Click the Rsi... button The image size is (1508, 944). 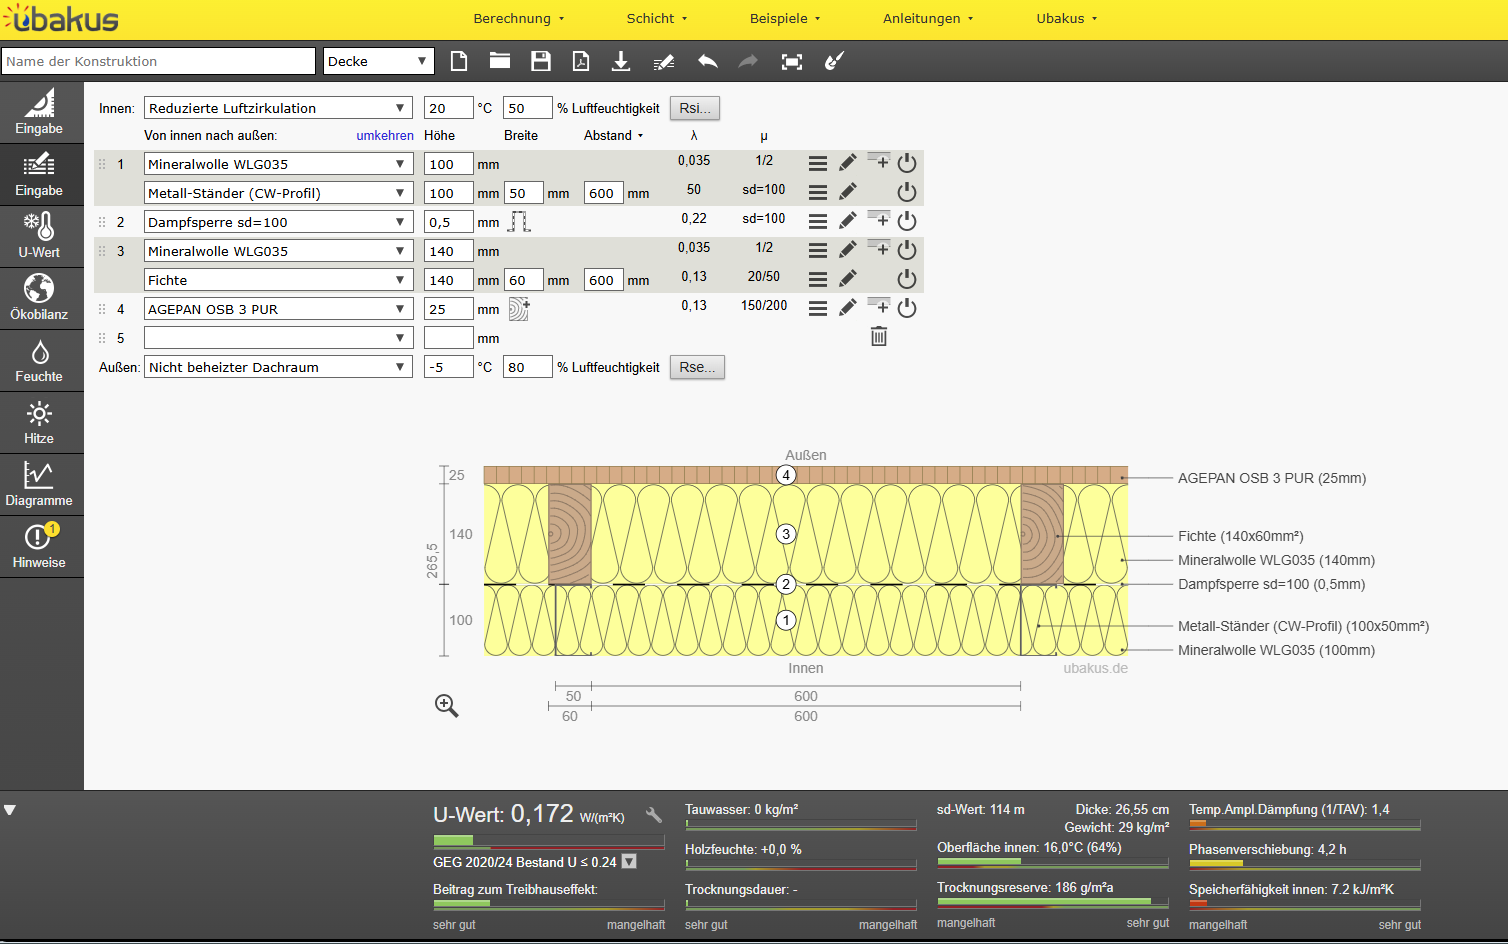[694, 108]
